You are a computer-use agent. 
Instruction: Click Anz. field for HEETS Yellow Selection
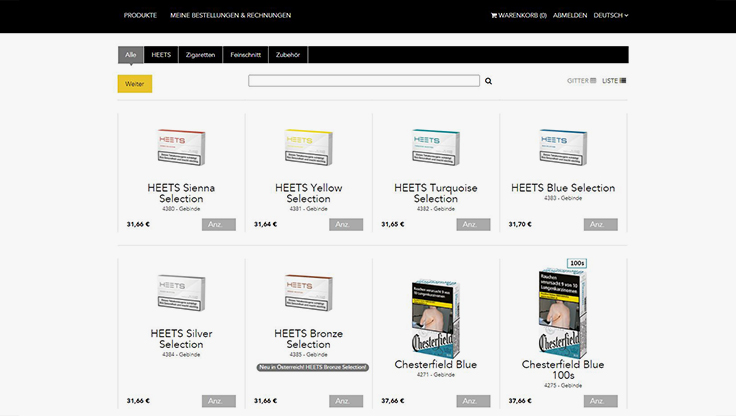[x=346, y=224]
